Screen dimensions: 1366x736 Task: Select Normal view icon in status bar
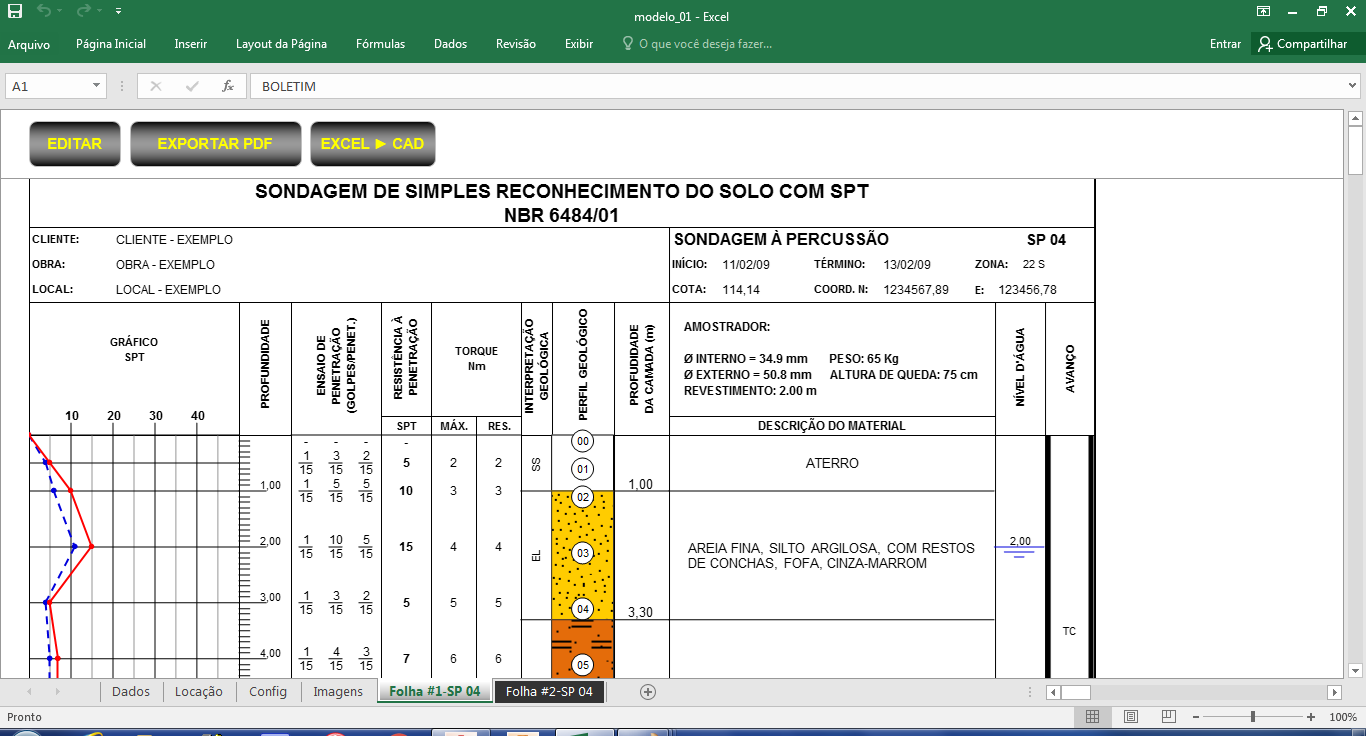(x=1093, y=717)
